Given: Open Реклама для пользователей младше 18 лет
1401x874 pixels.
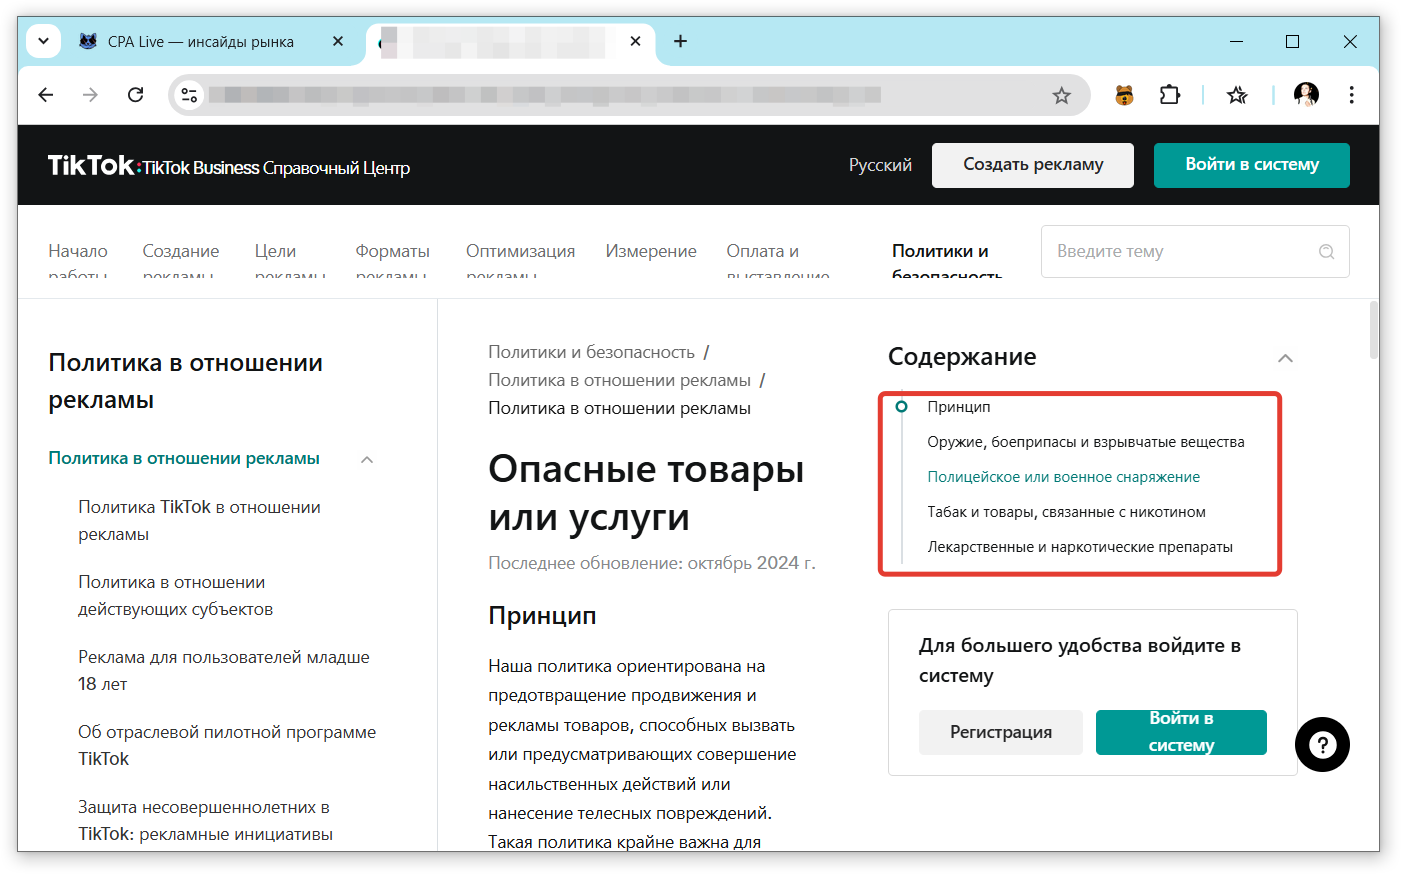Looking at the screenshot, I should point(224,670).
